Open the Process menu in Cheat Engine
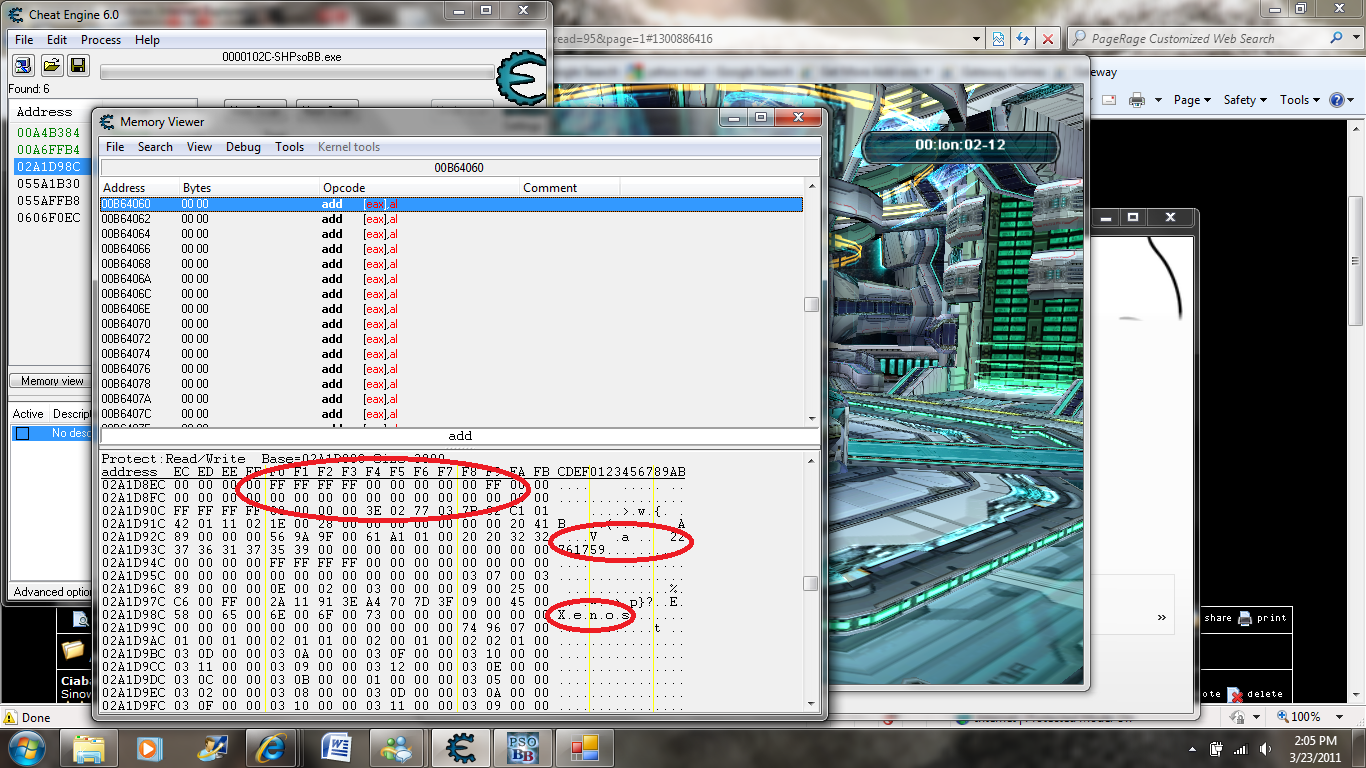The width and height of the screenshot is (1366, 768). click(101, 40)
